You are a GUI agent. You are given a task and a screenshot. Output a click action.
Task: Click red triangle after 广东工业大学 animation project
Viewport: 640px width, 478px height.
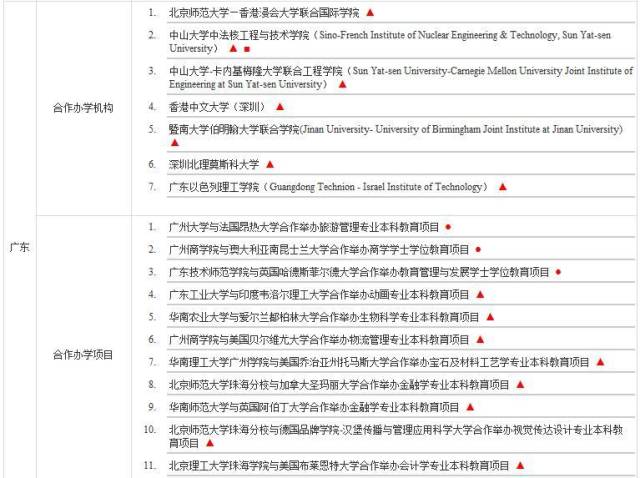point(479,295)
